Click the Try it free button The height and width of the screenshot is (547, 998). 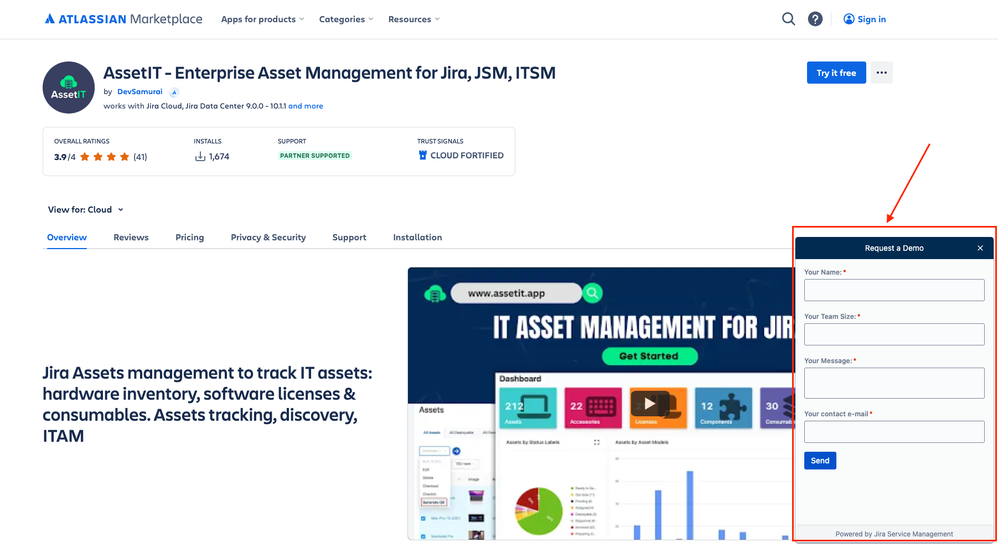click(836, 73)
